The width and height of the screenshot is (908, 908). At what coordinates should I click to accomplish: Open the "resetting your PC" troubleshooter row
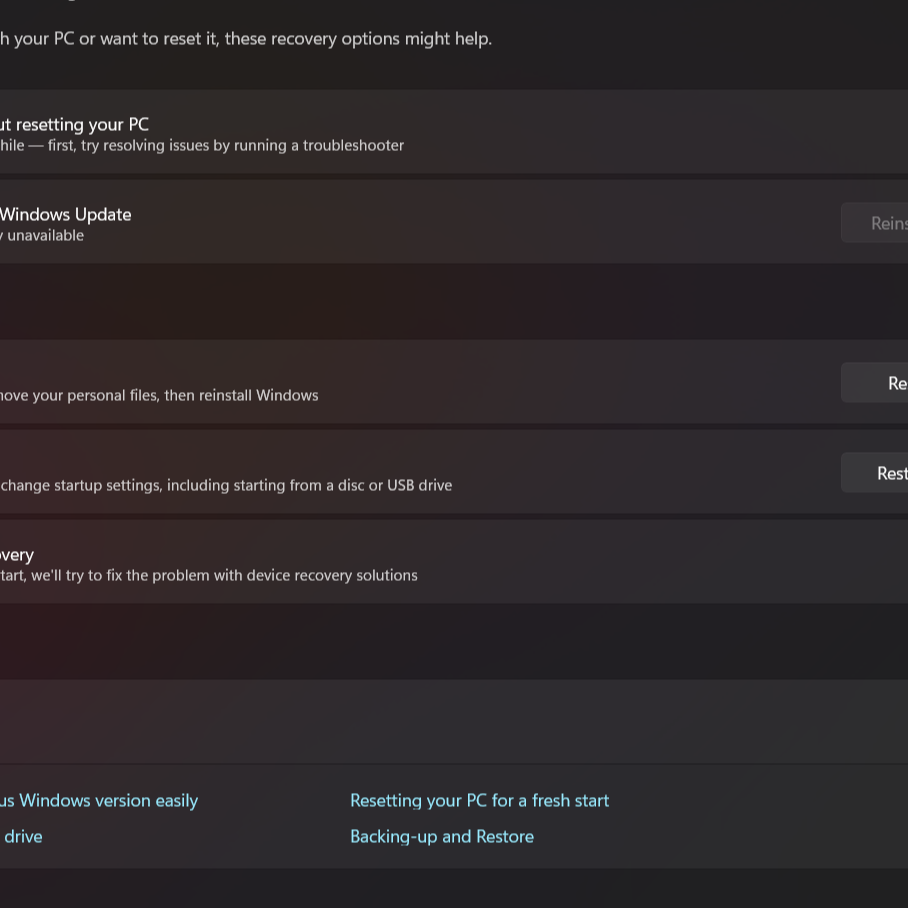[74, 125]
